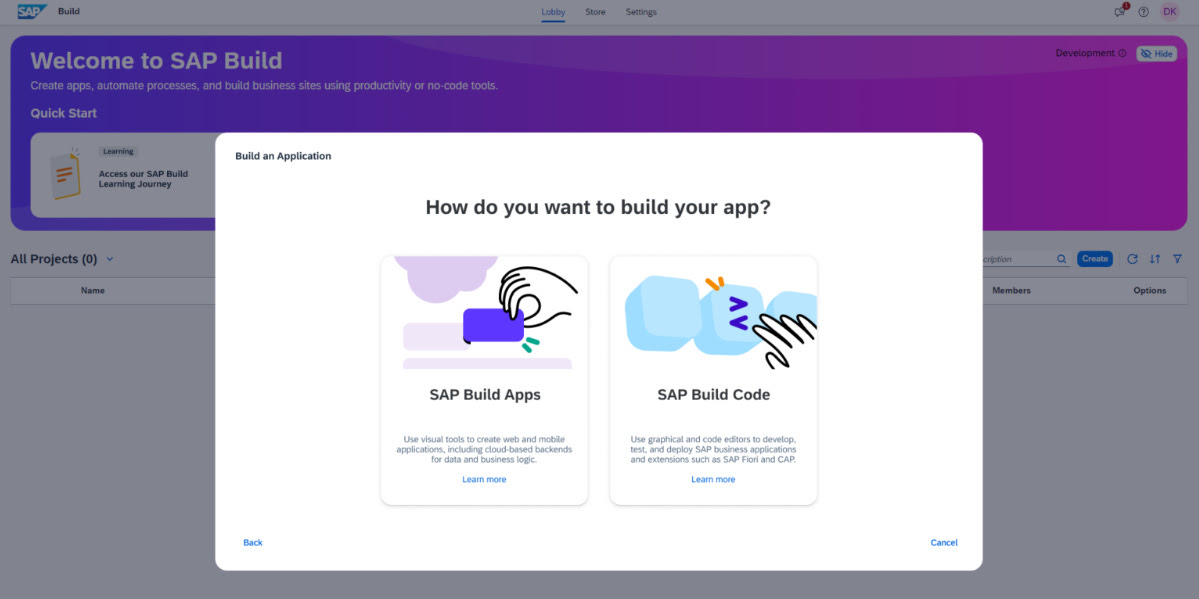This screenshot has height=599, width=1199.
Task: Open the help question mark icon
Action: pos(1143,11)
